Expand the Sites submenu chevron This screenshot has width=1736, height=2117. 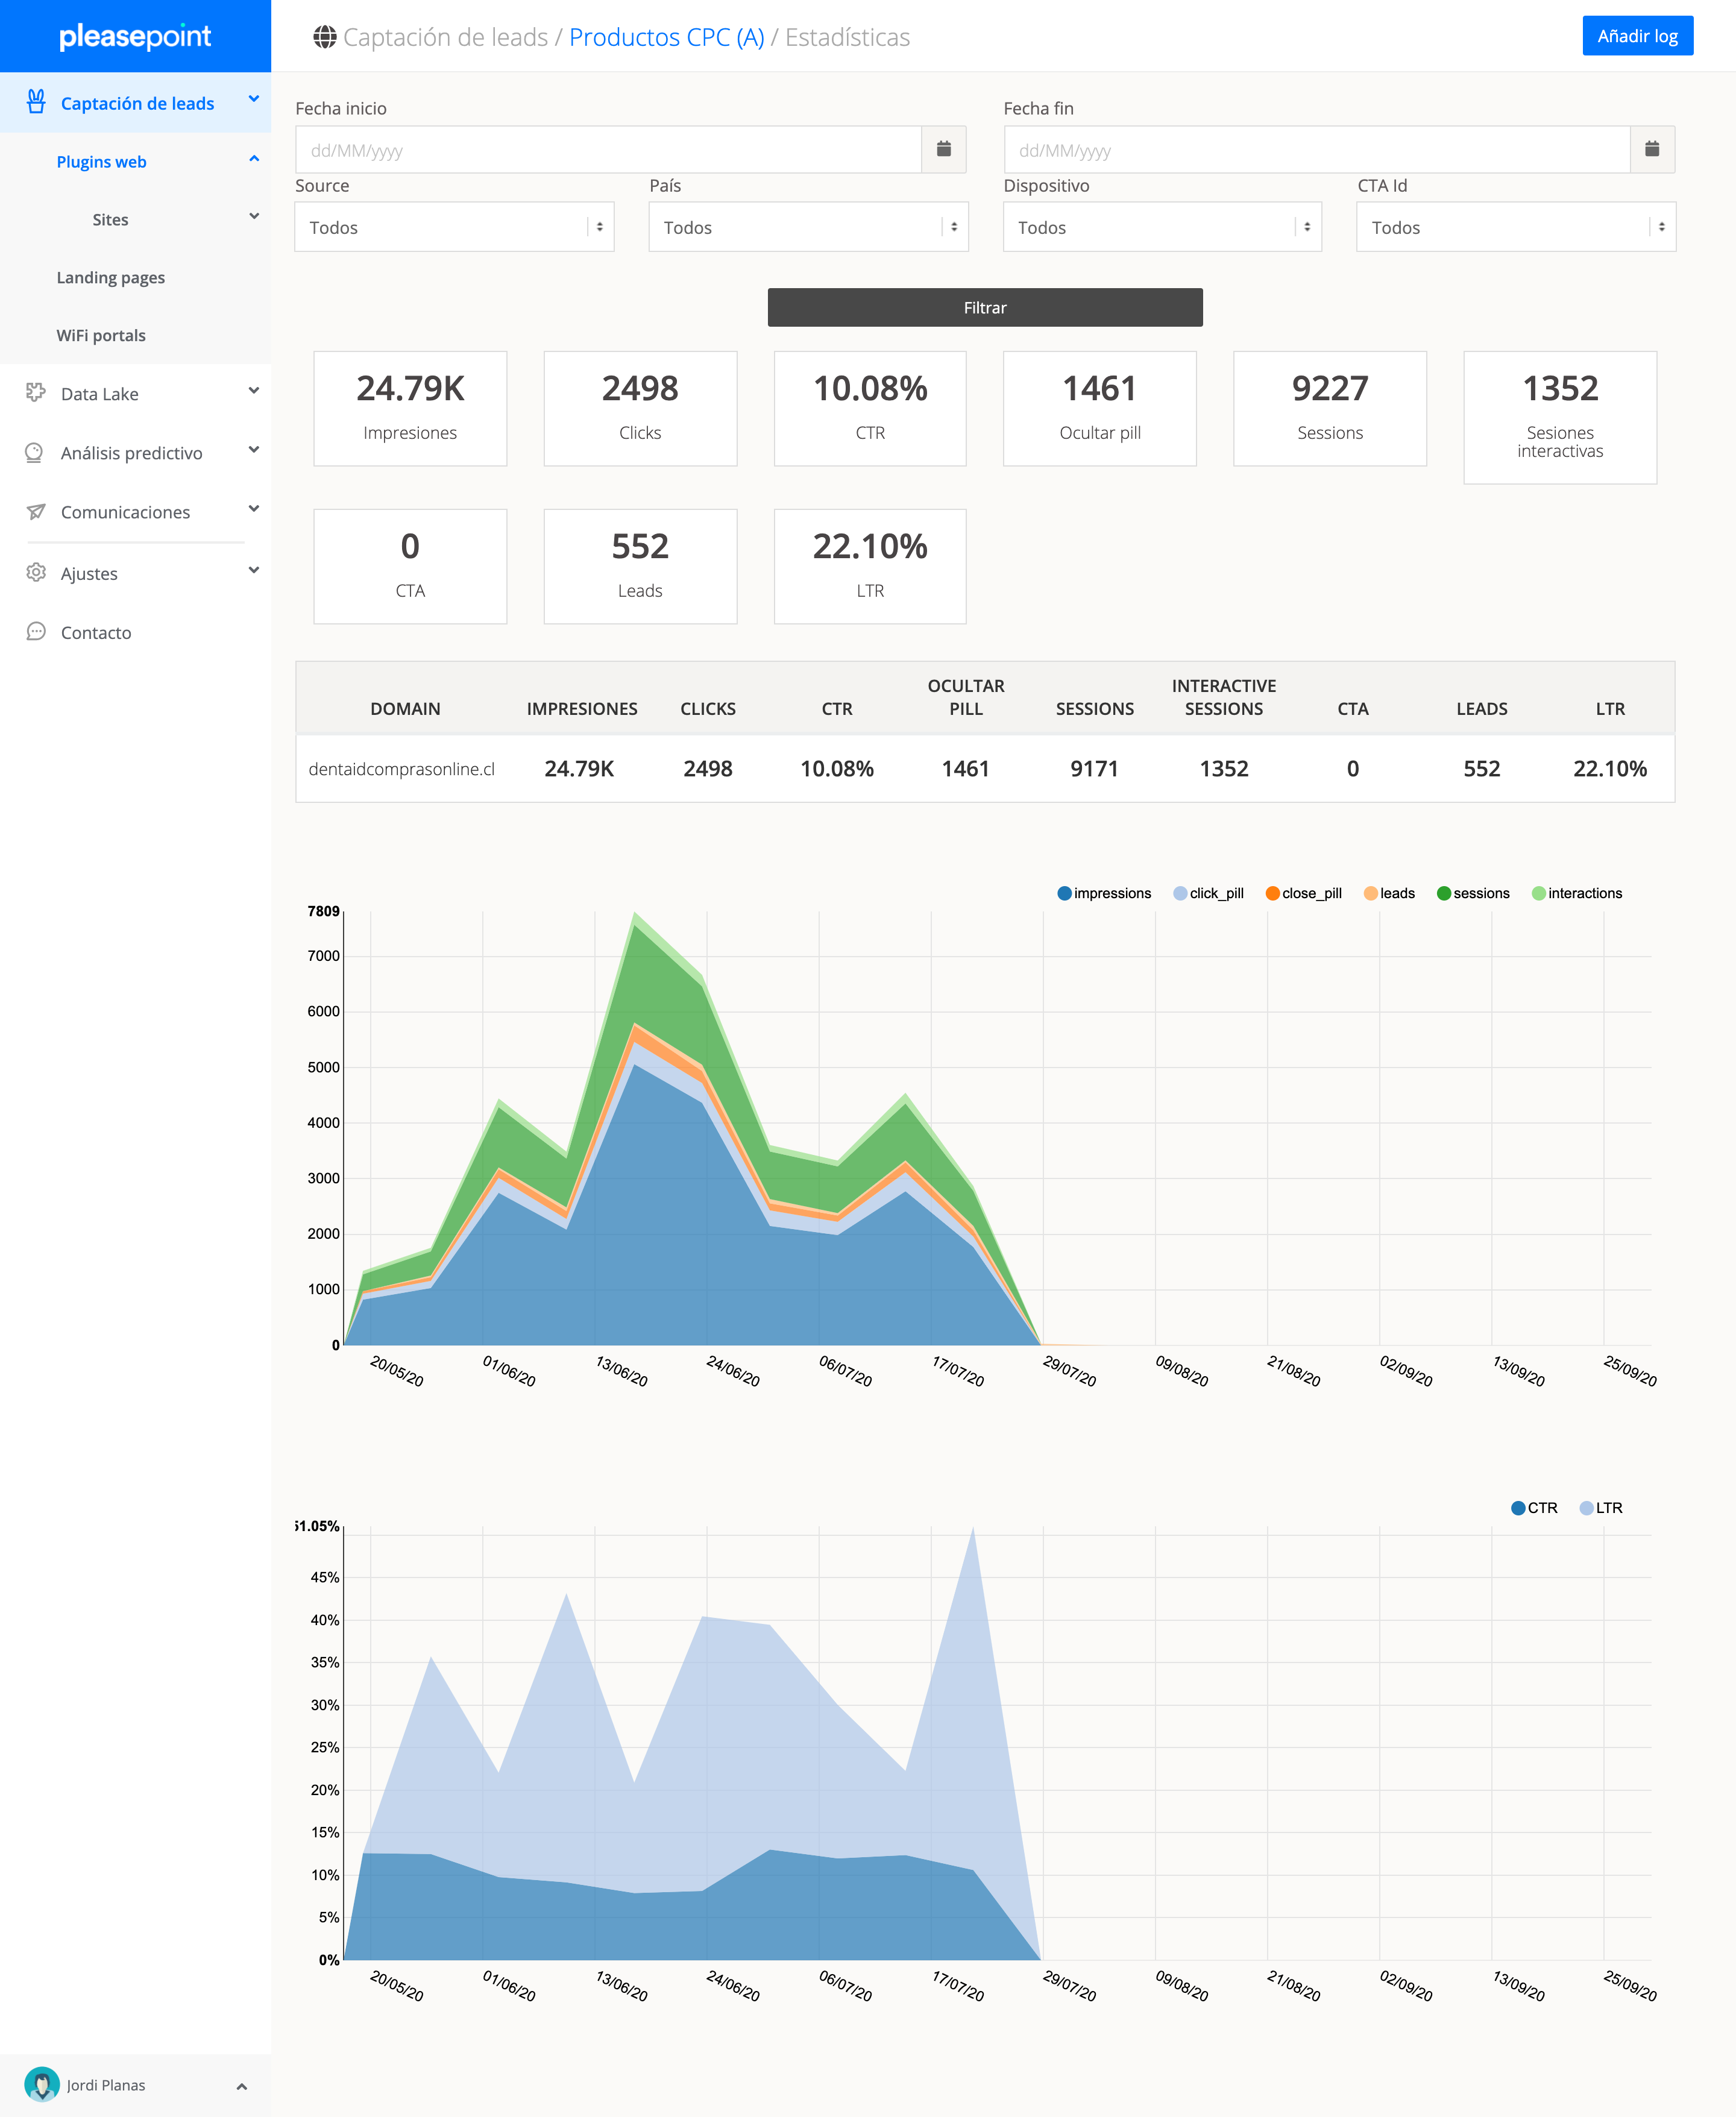coord(254,217)
